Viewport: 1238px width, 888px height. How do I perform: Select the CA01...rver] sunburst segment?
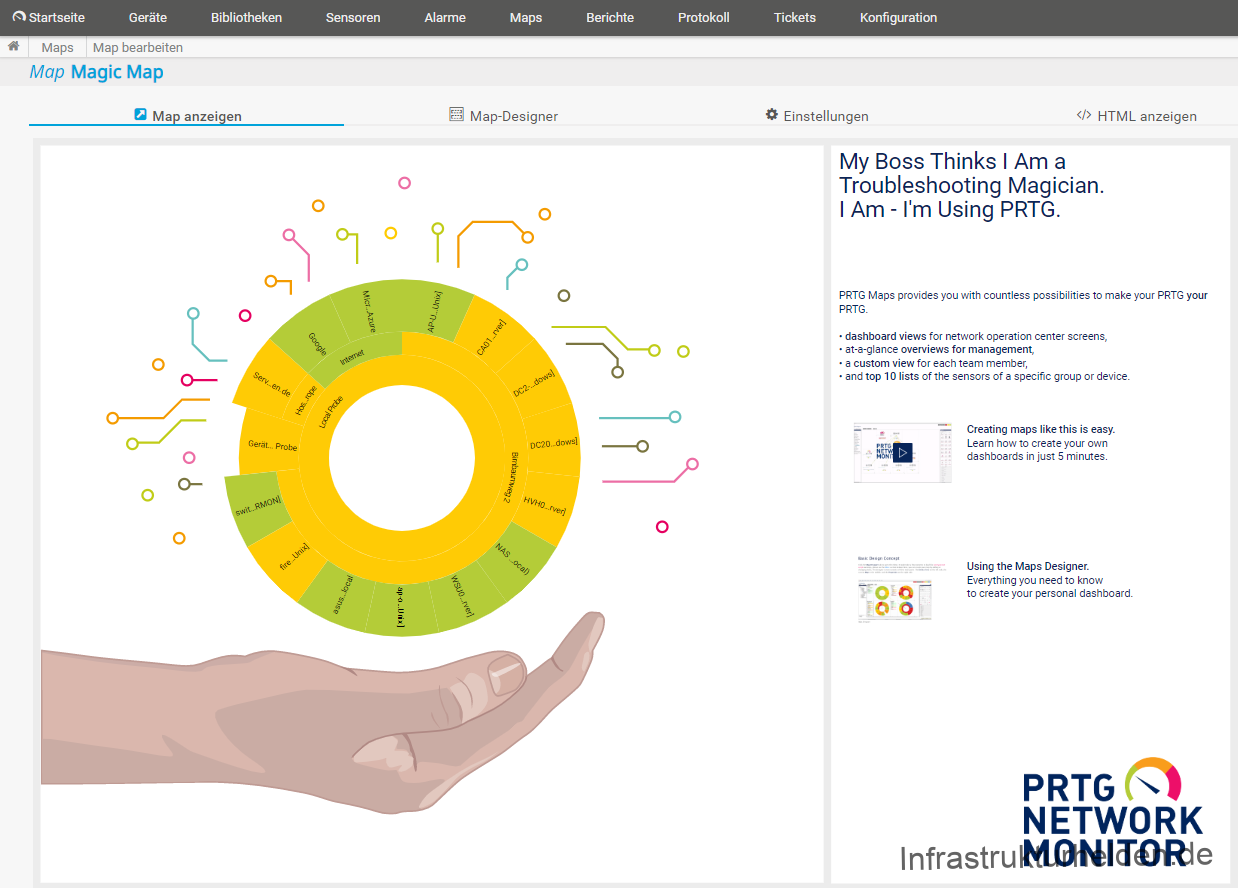coord(491,335)
